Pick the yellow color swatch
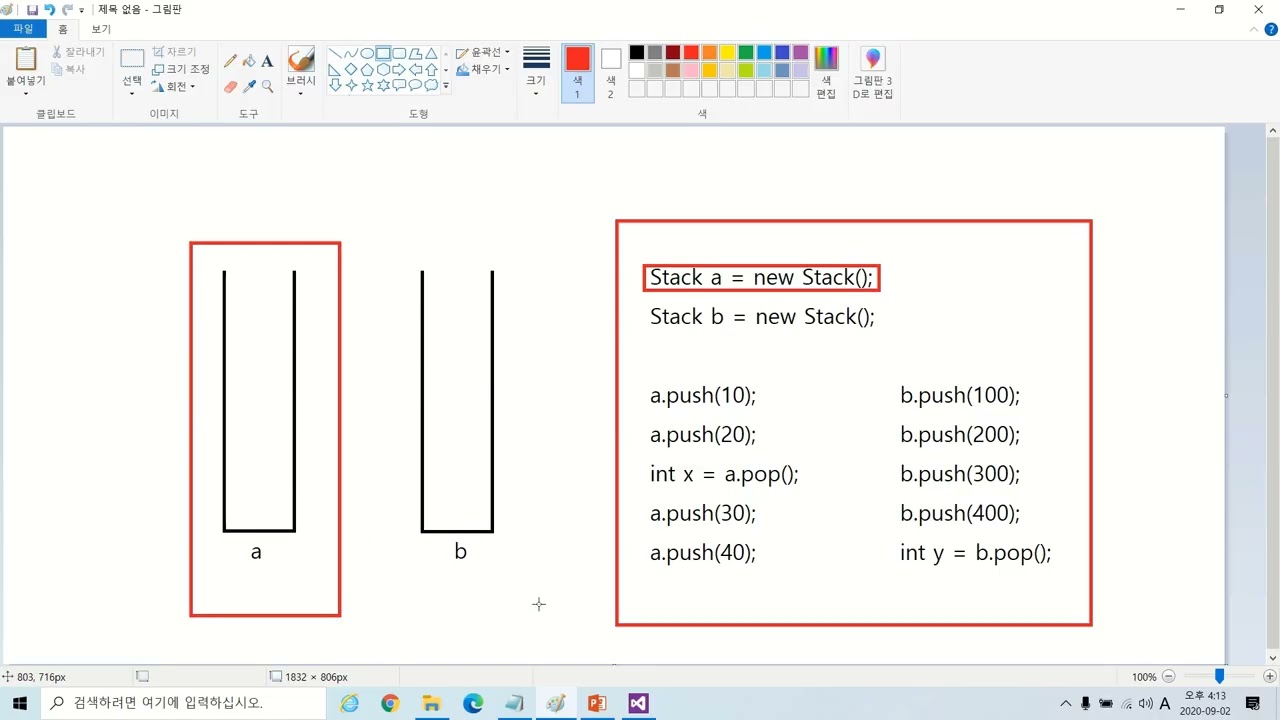Image resolution: width=1280 pixels, height=720 pixels. pyautogui.click(x=727, y=53)
